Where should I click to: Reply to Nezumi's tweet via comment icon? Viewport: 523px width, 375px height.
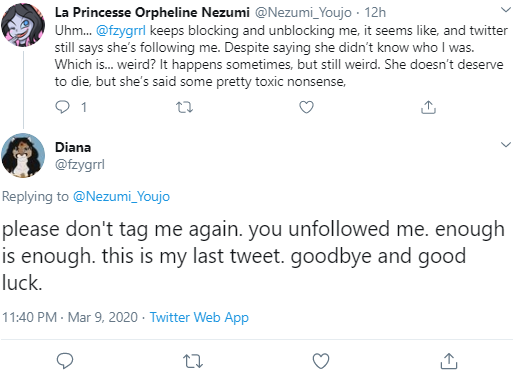tap(62, 107)
